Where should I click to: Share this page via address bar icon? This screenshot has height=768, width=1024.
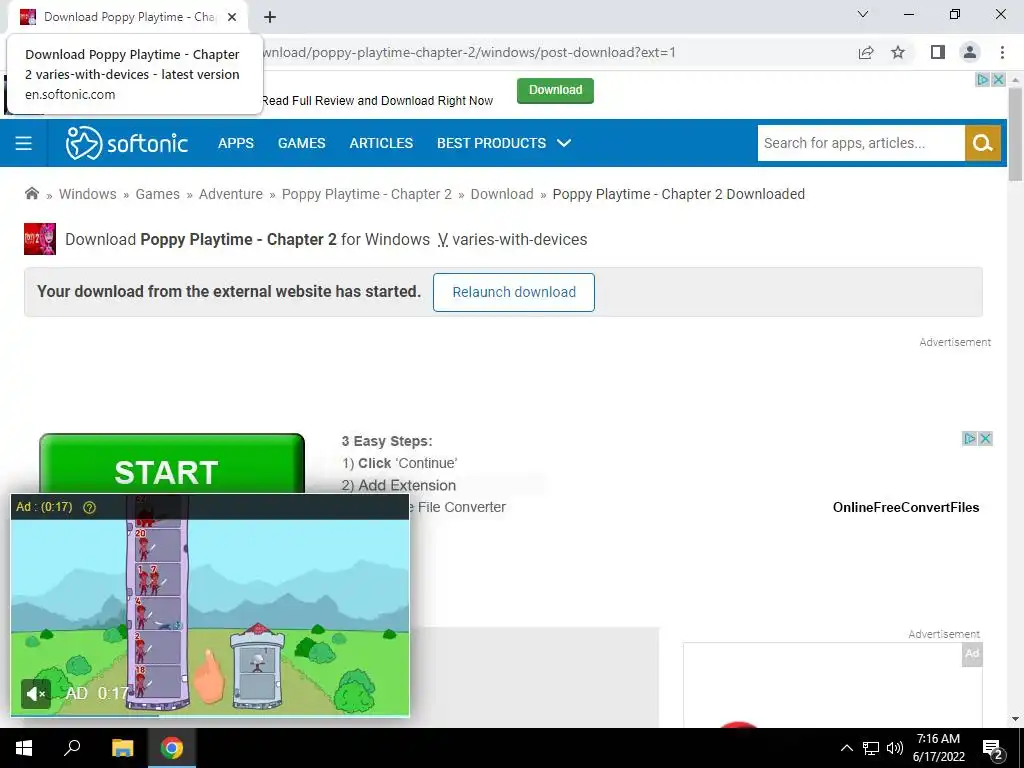tap(866, 52)
